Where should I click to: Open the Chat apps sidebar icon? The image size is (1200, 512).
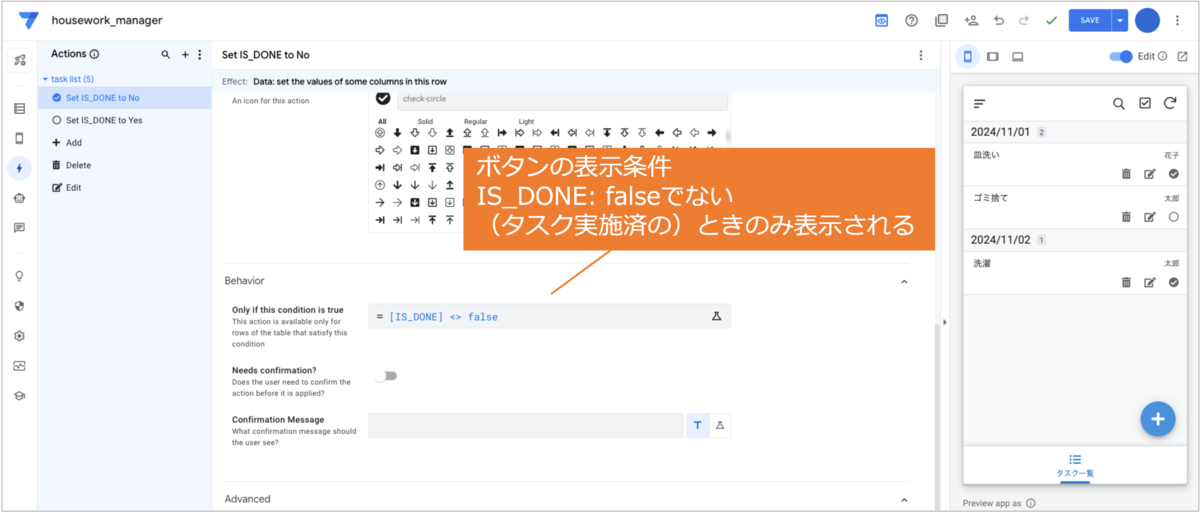(x=19, y=228)
